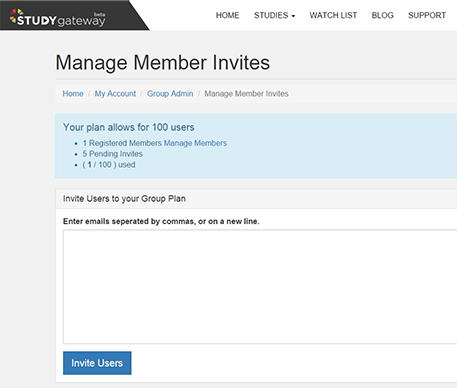457x388 pixels.
Task: Navigate to My Account breadcrumb
Action: [x=115, y=94]
